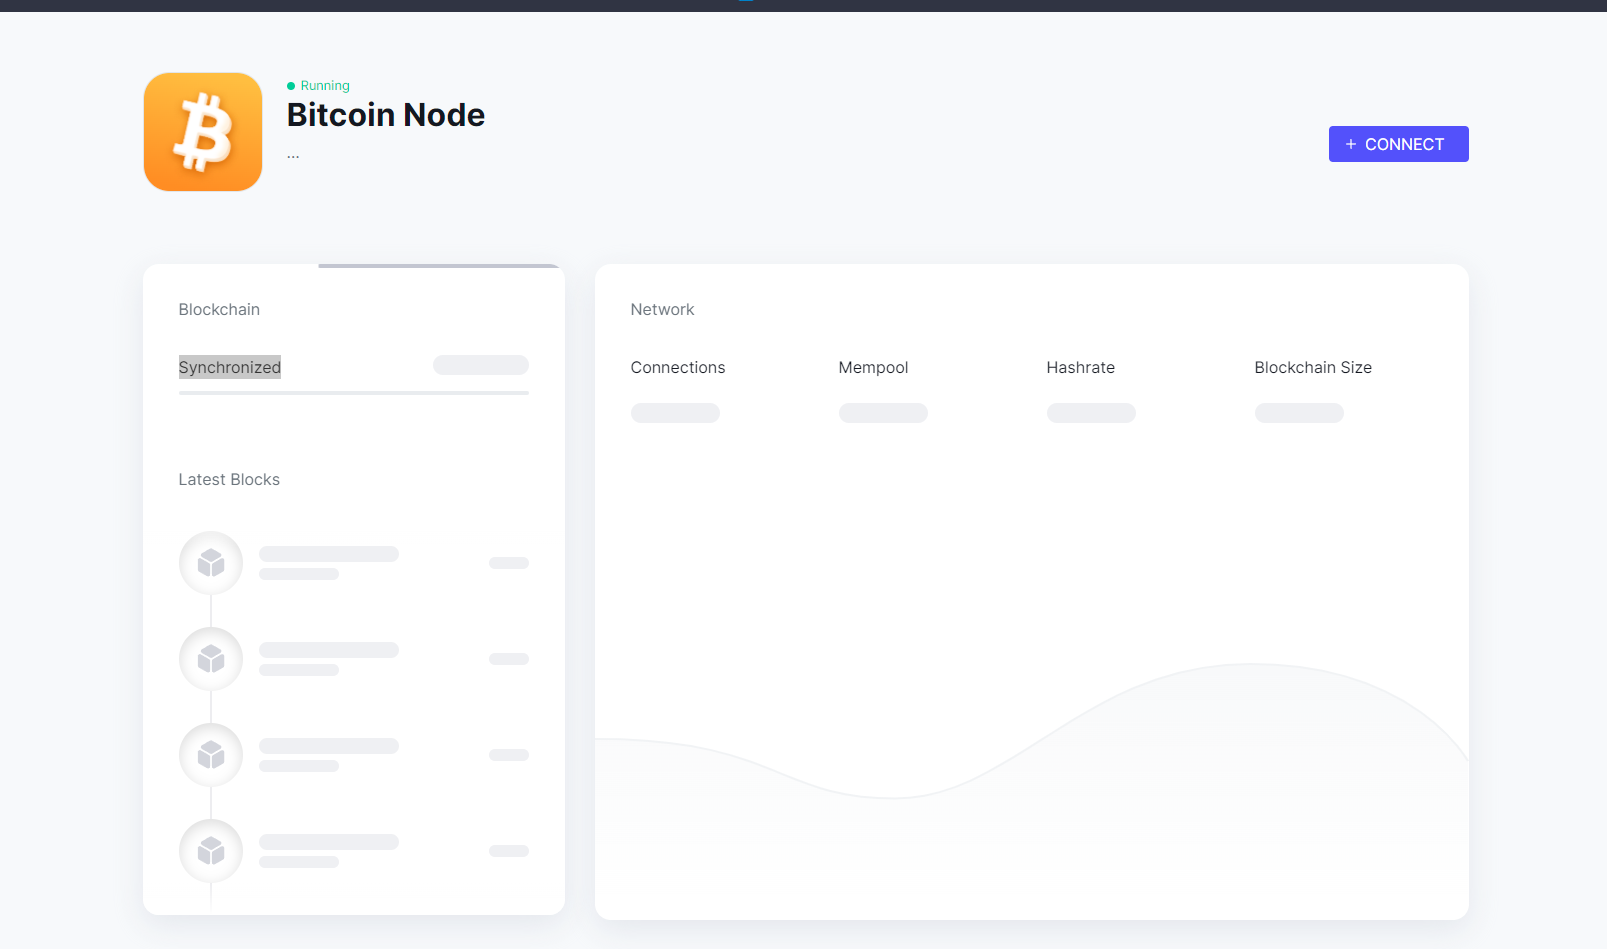
Task: Click the loading placeholder under Blockchain Size
Action: [1299, 413]
